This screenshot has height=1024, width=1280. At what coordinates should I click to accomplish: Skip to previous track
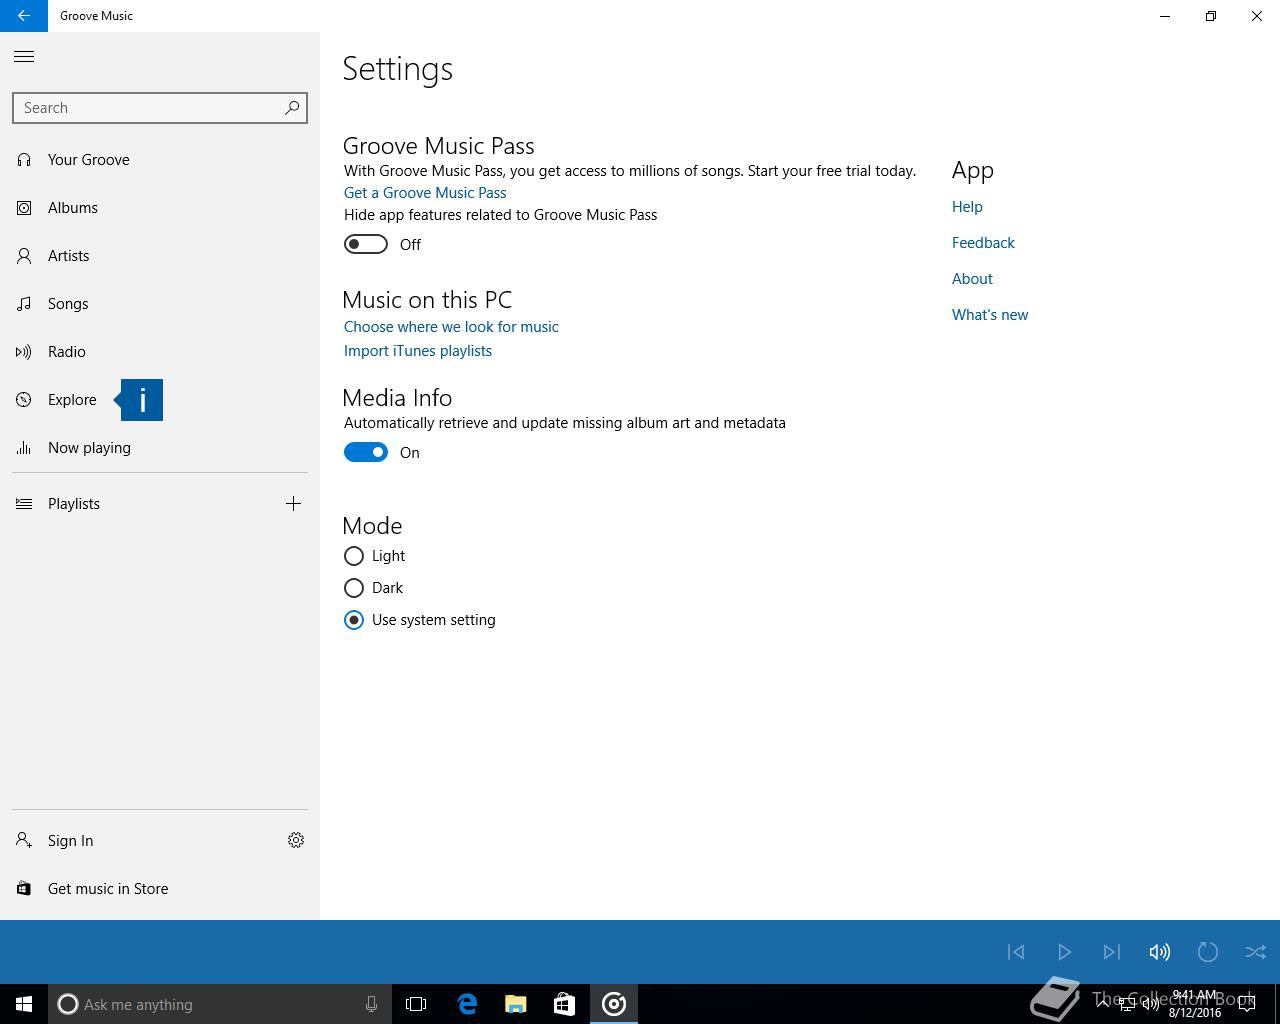[1016, 952]
